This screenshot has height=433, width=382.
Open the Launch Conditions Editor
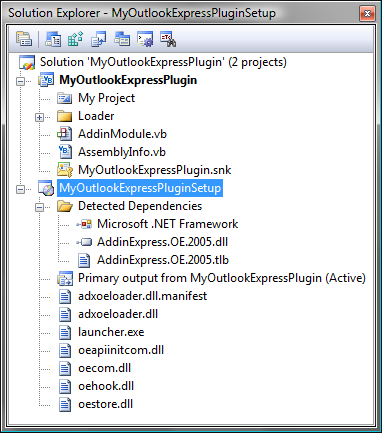(168, 40)
